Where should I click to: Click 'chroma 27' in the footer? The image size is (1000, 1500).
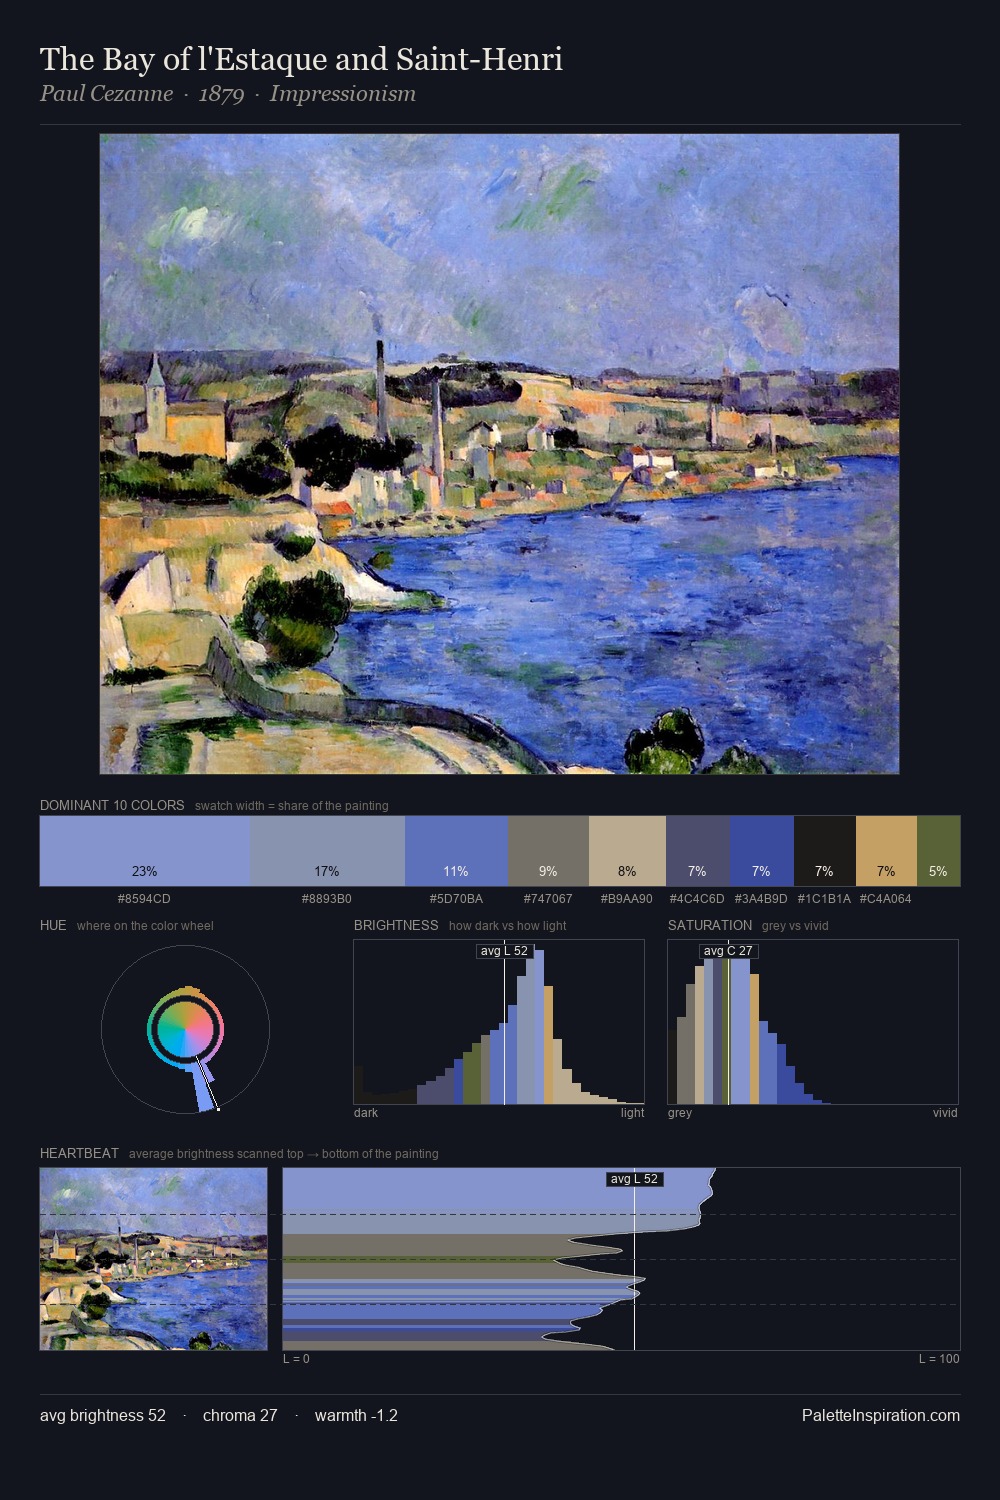(240, 1415)
